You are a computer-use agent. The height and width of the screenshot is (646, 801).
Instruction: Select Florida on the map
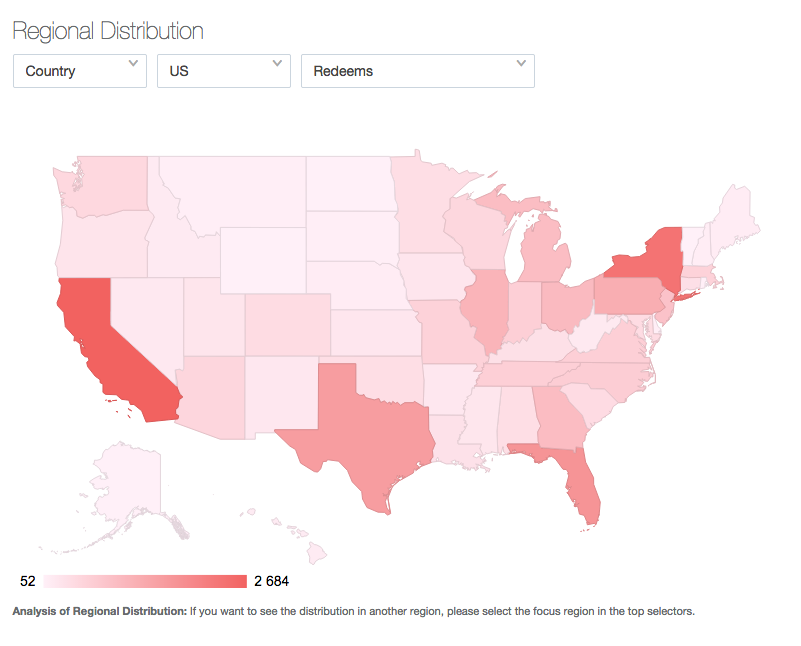[x=582, y=481]
